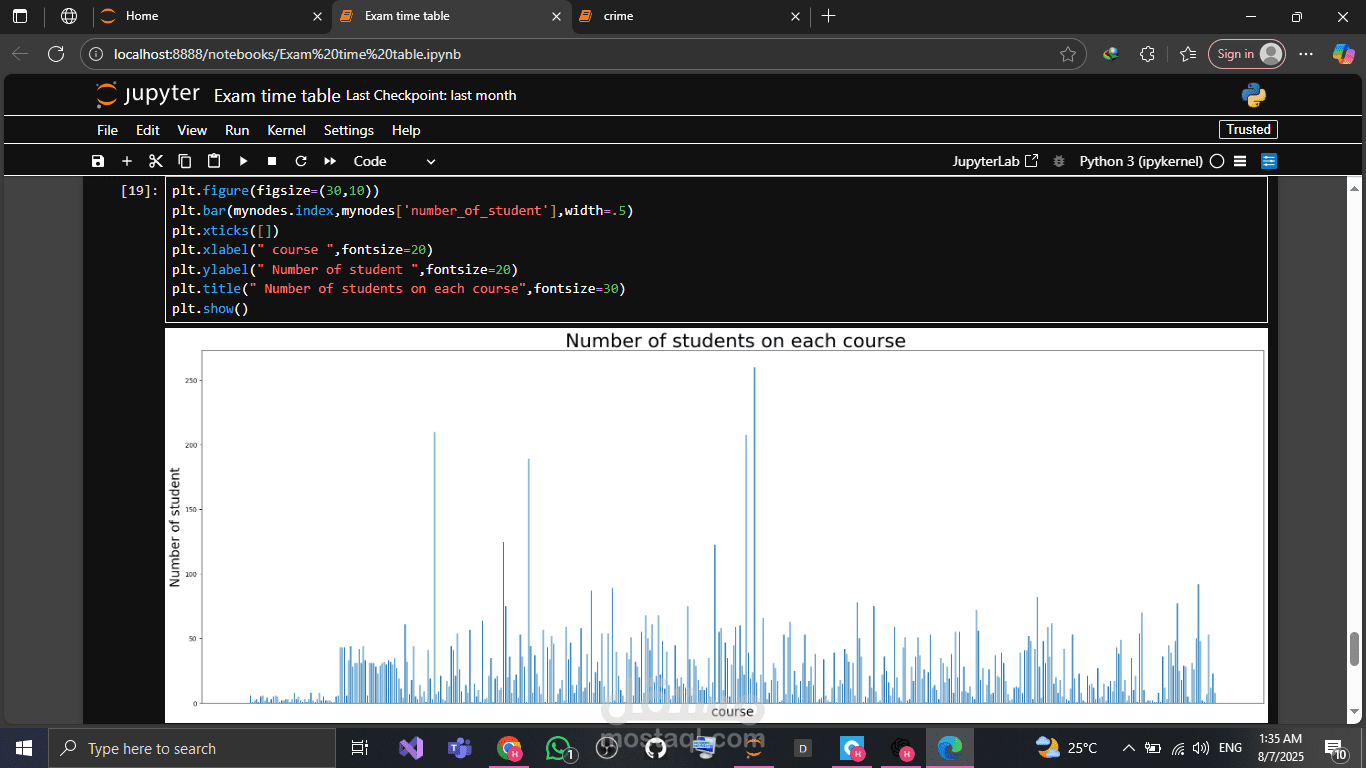Switch kernel via Python 3 (ipykernel)
1366x768 pixels.
[1141, 161]
